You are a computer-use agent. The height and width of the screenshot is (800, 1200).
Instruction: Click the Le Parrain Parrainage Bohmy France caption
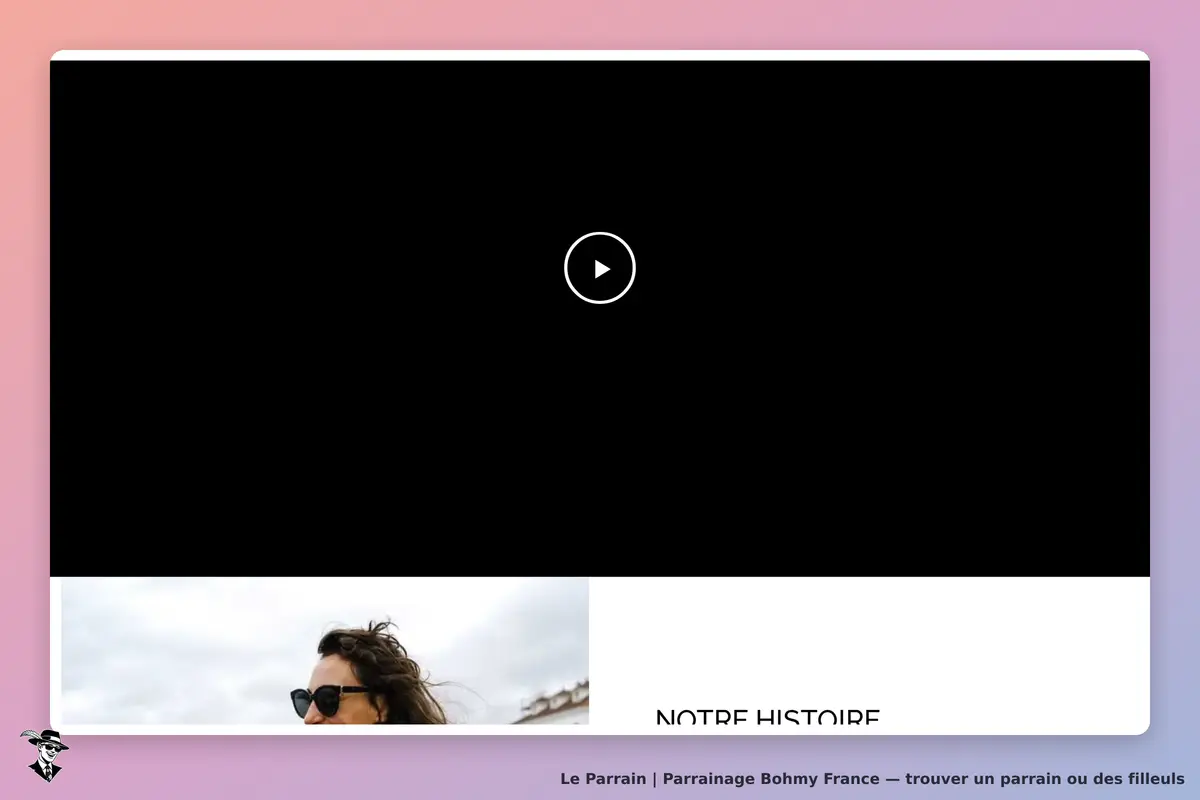872,778
